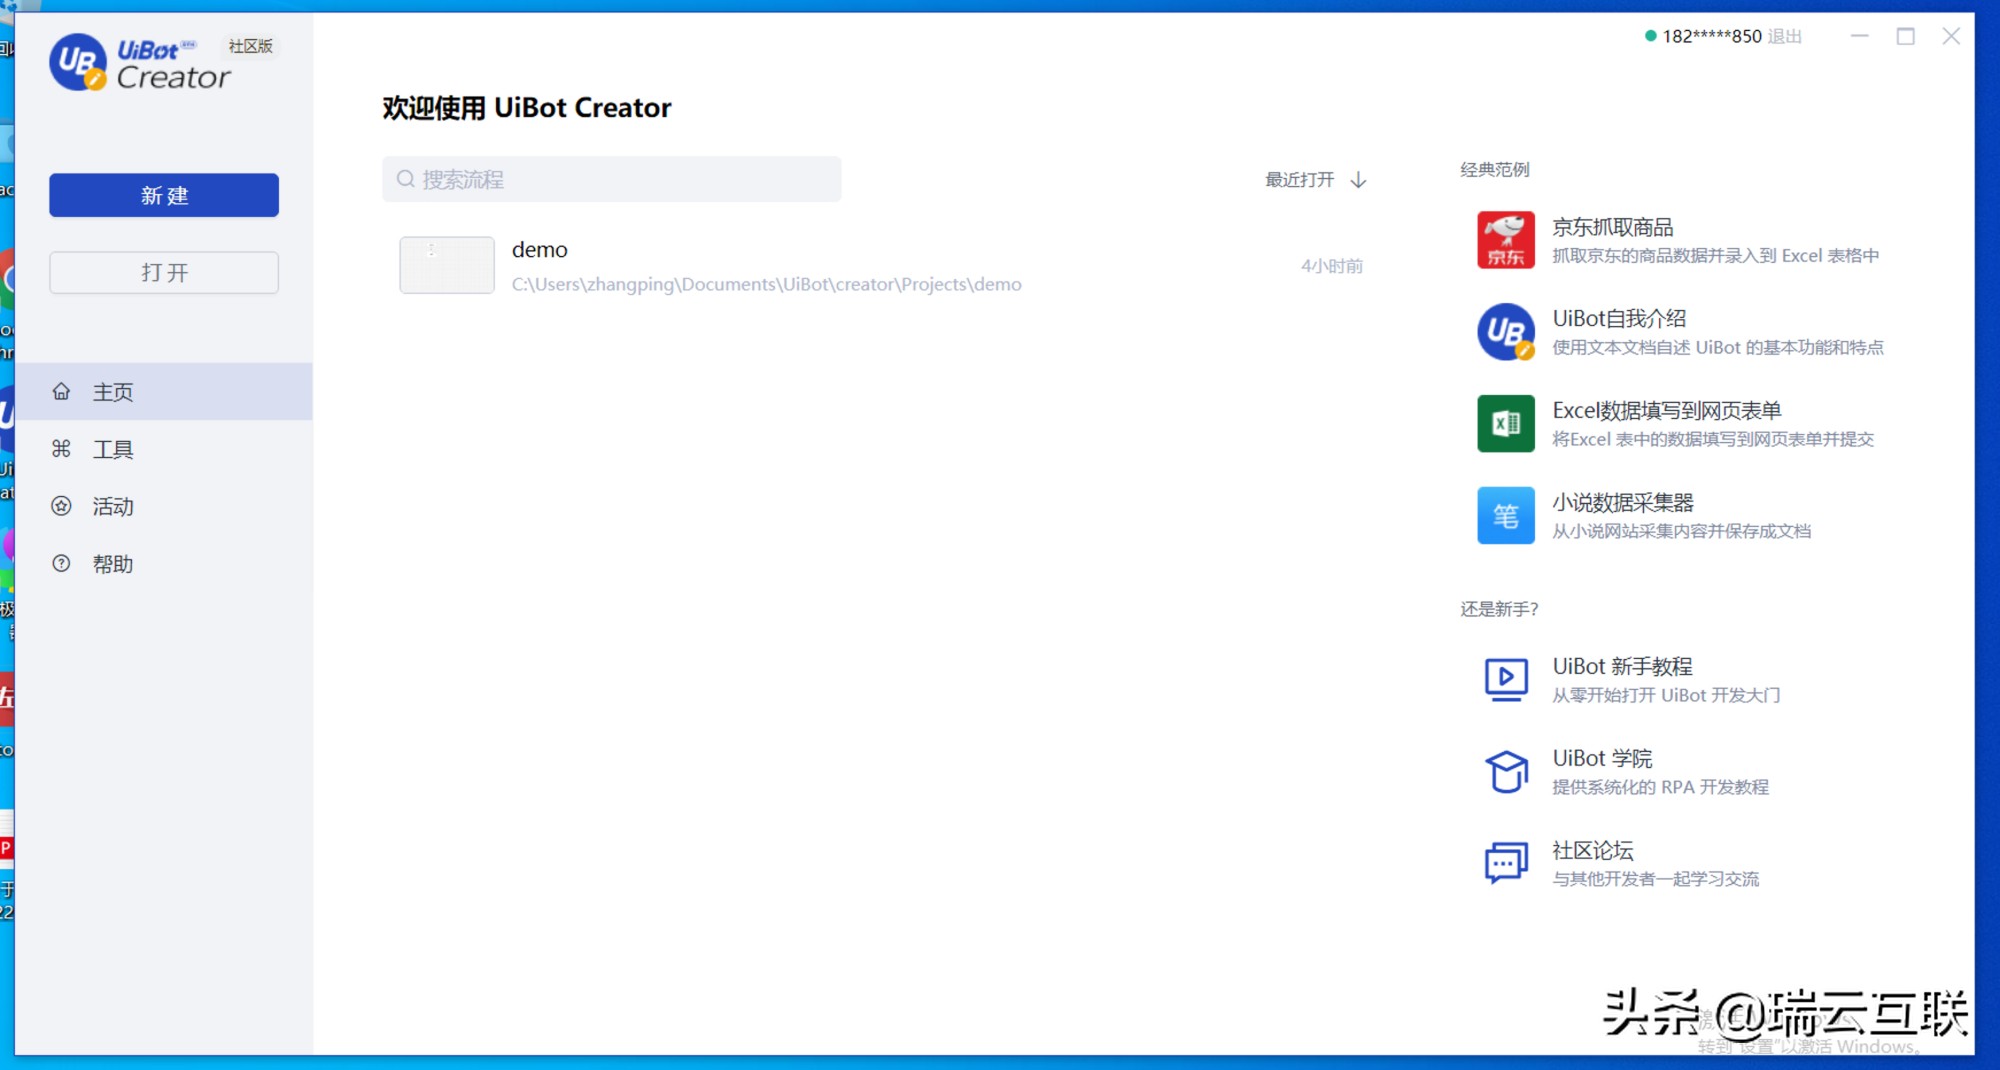
Task: Open the 京东抓取商品 title link
Action: click(x=1612, y=227)
